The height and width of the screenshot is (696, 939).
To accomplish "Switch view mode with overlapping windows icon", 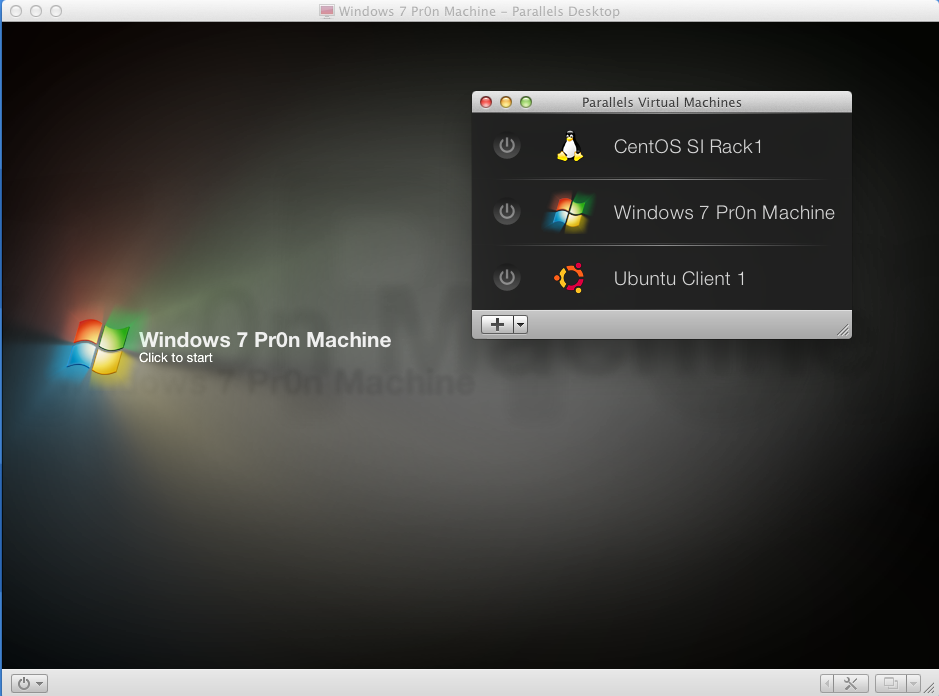I will [890, 683].
